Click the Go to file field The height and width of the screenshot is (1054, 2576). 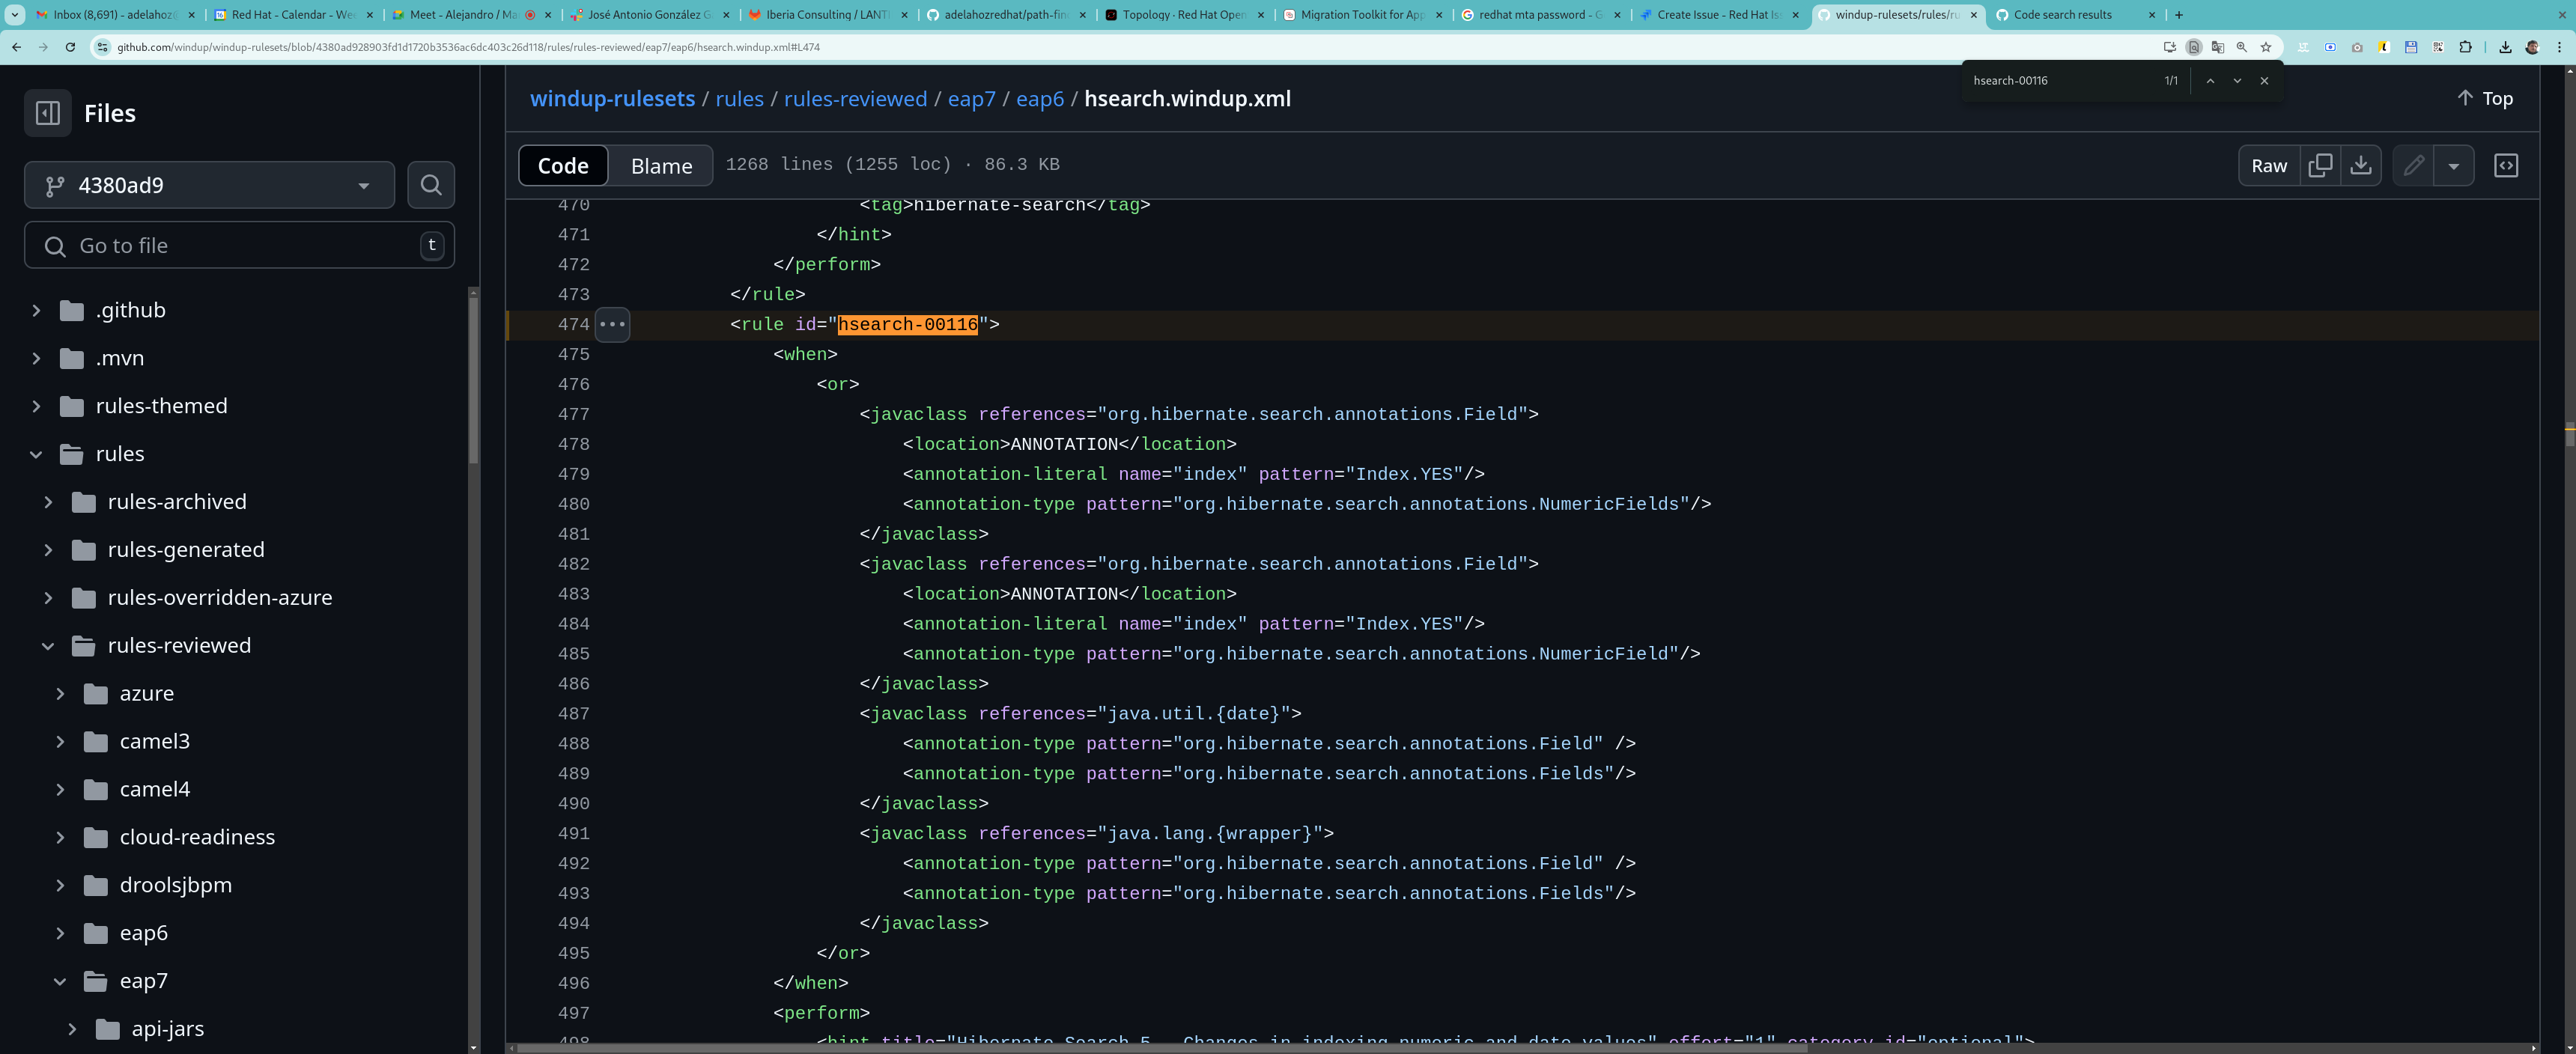click(240, 246)
